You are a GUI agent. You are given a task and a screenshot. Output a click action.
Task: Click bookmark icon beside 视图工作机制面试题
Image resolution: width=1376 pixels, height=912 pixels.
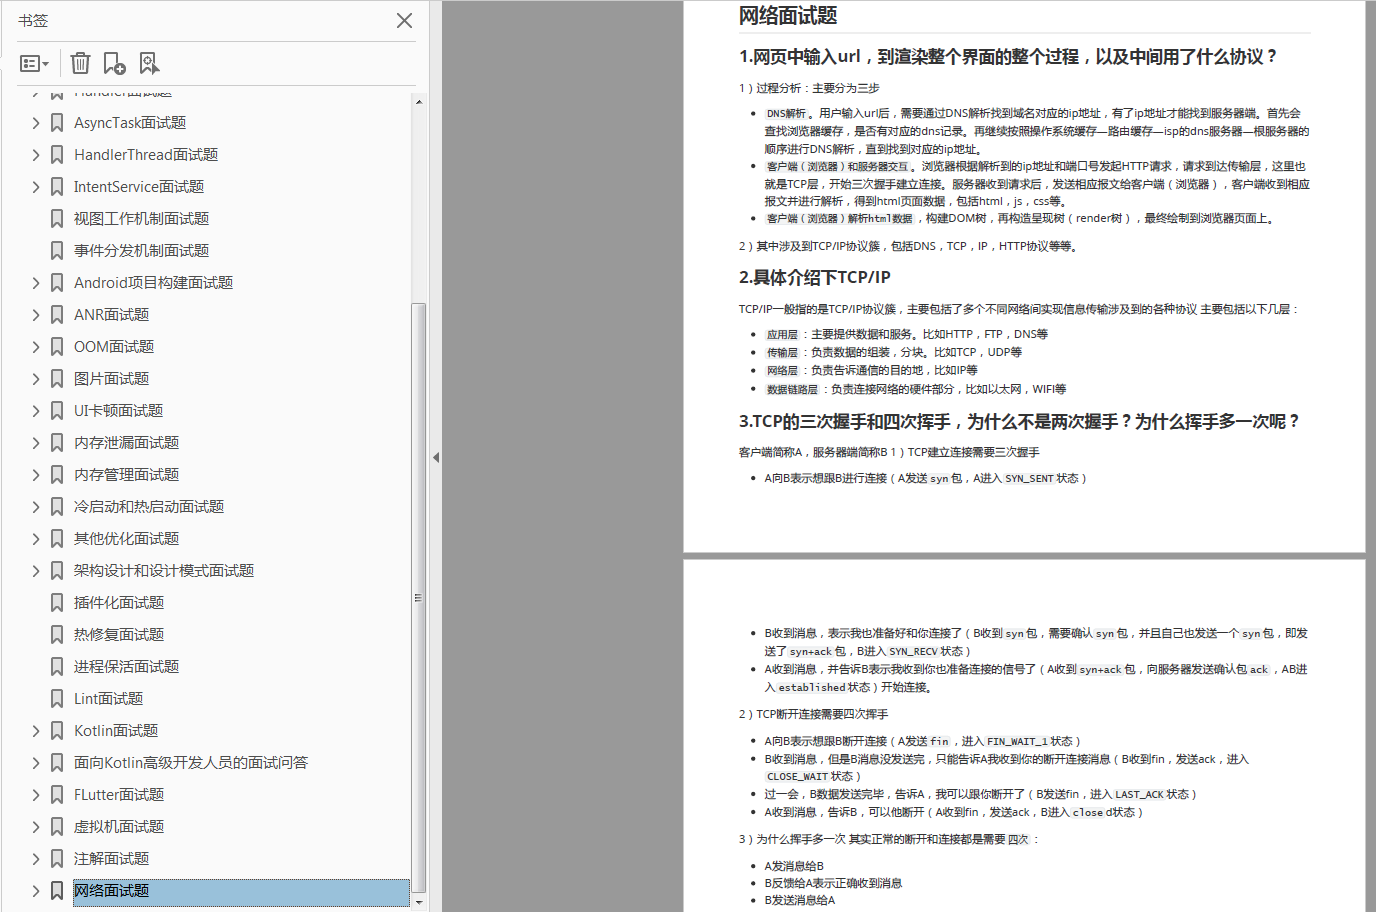pyautogui.click(x=57, y=219)
